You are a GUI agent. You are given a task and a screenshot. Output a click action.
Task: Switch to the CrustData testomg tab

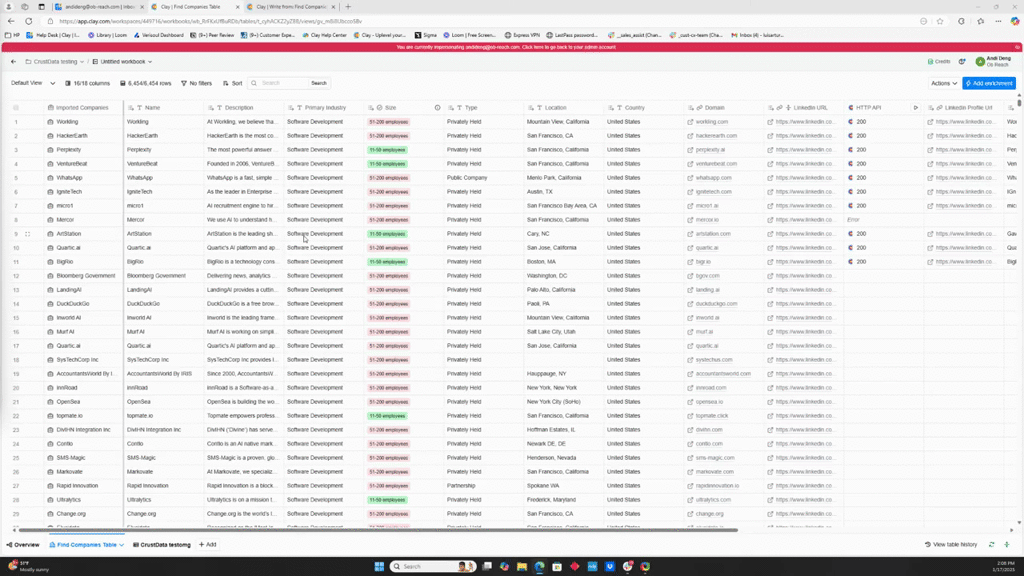point(162,545)
